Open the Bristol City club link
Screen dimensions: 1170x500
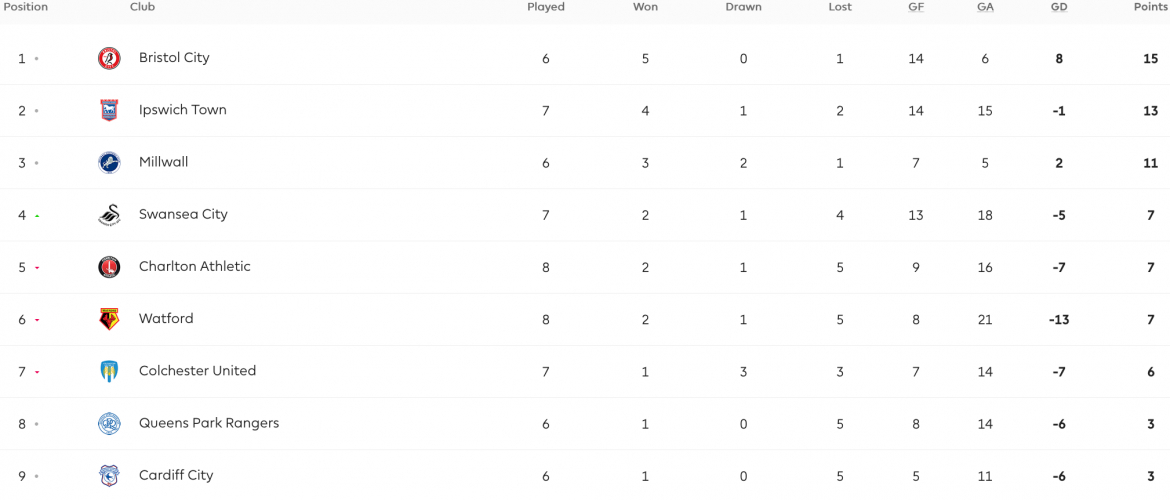[174, 57]
